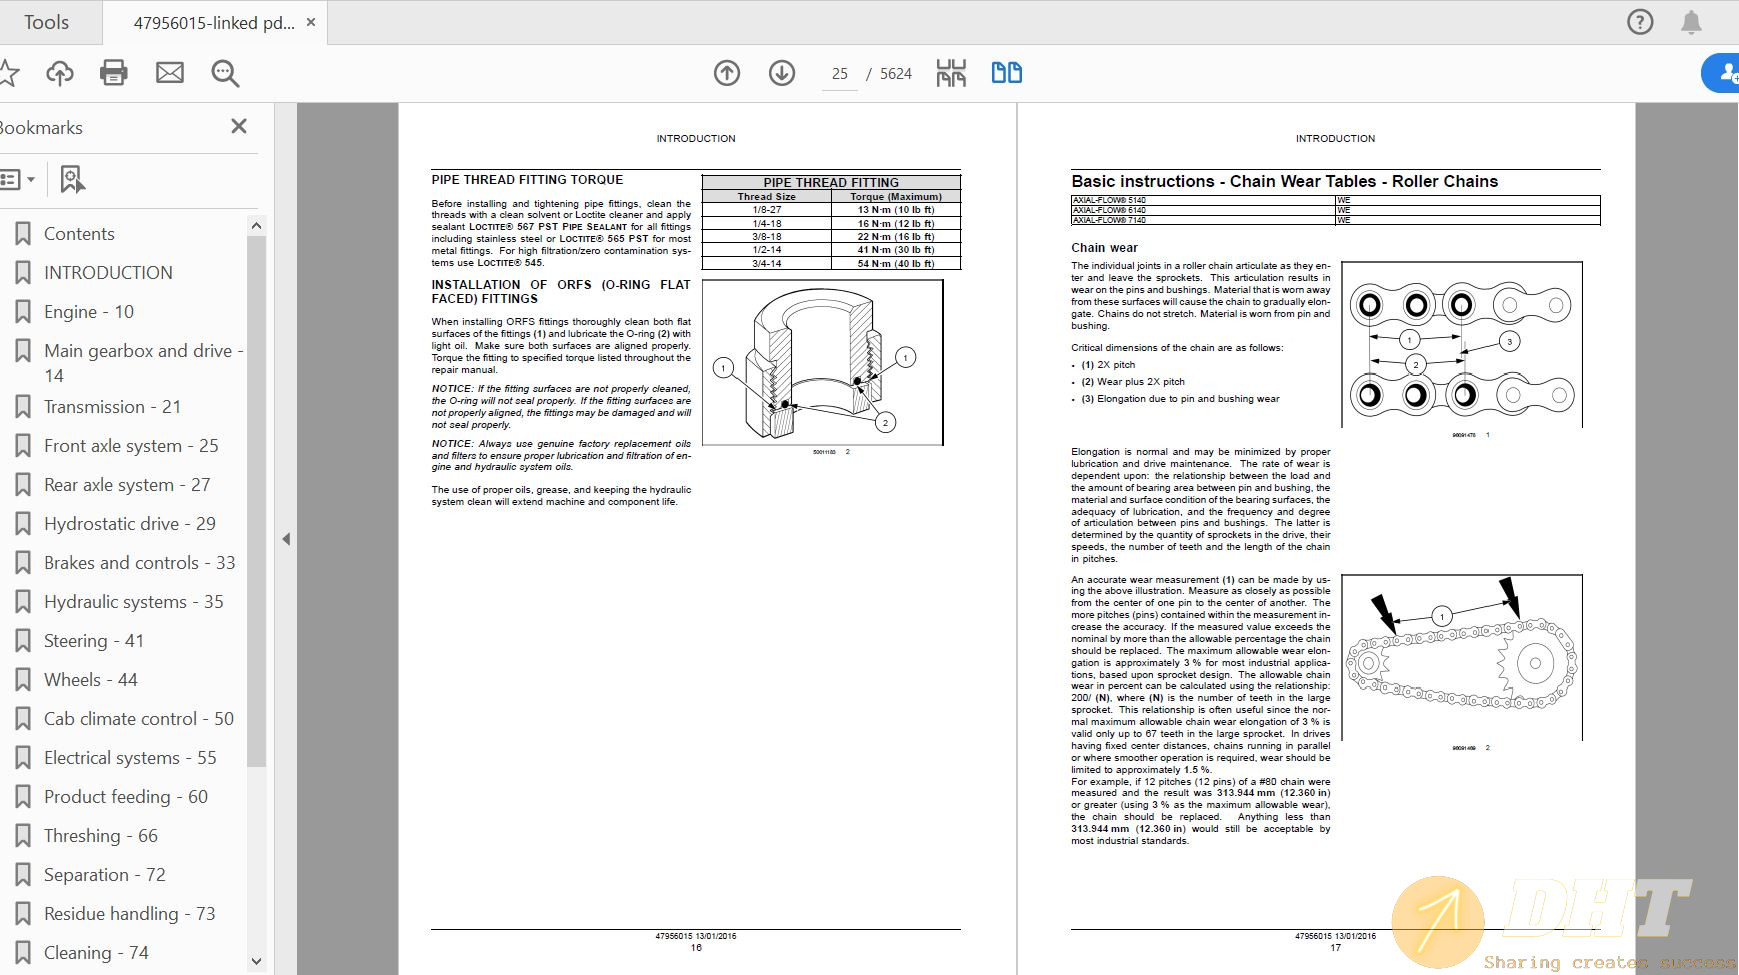
Task: Open the Electrical systems - 55 bookmark
Action: pos(130,758)
